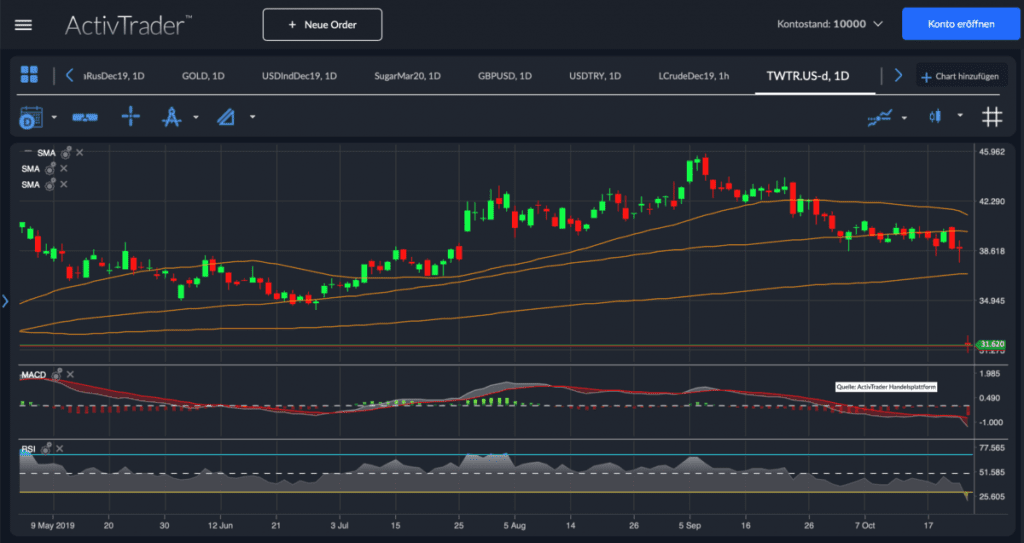The height and width of the screenshot is (543, 1024).
Task: Click the Konto eröffnen button
Action: pos(961,24)
